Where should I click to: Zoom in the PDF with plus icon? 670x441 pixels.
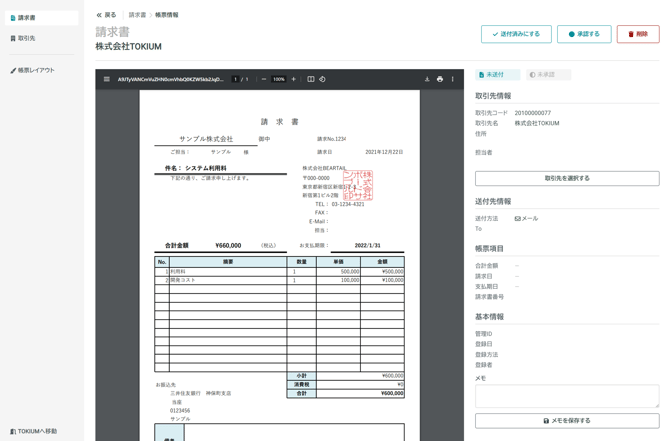pyautogui.click(x=293, y=79)
